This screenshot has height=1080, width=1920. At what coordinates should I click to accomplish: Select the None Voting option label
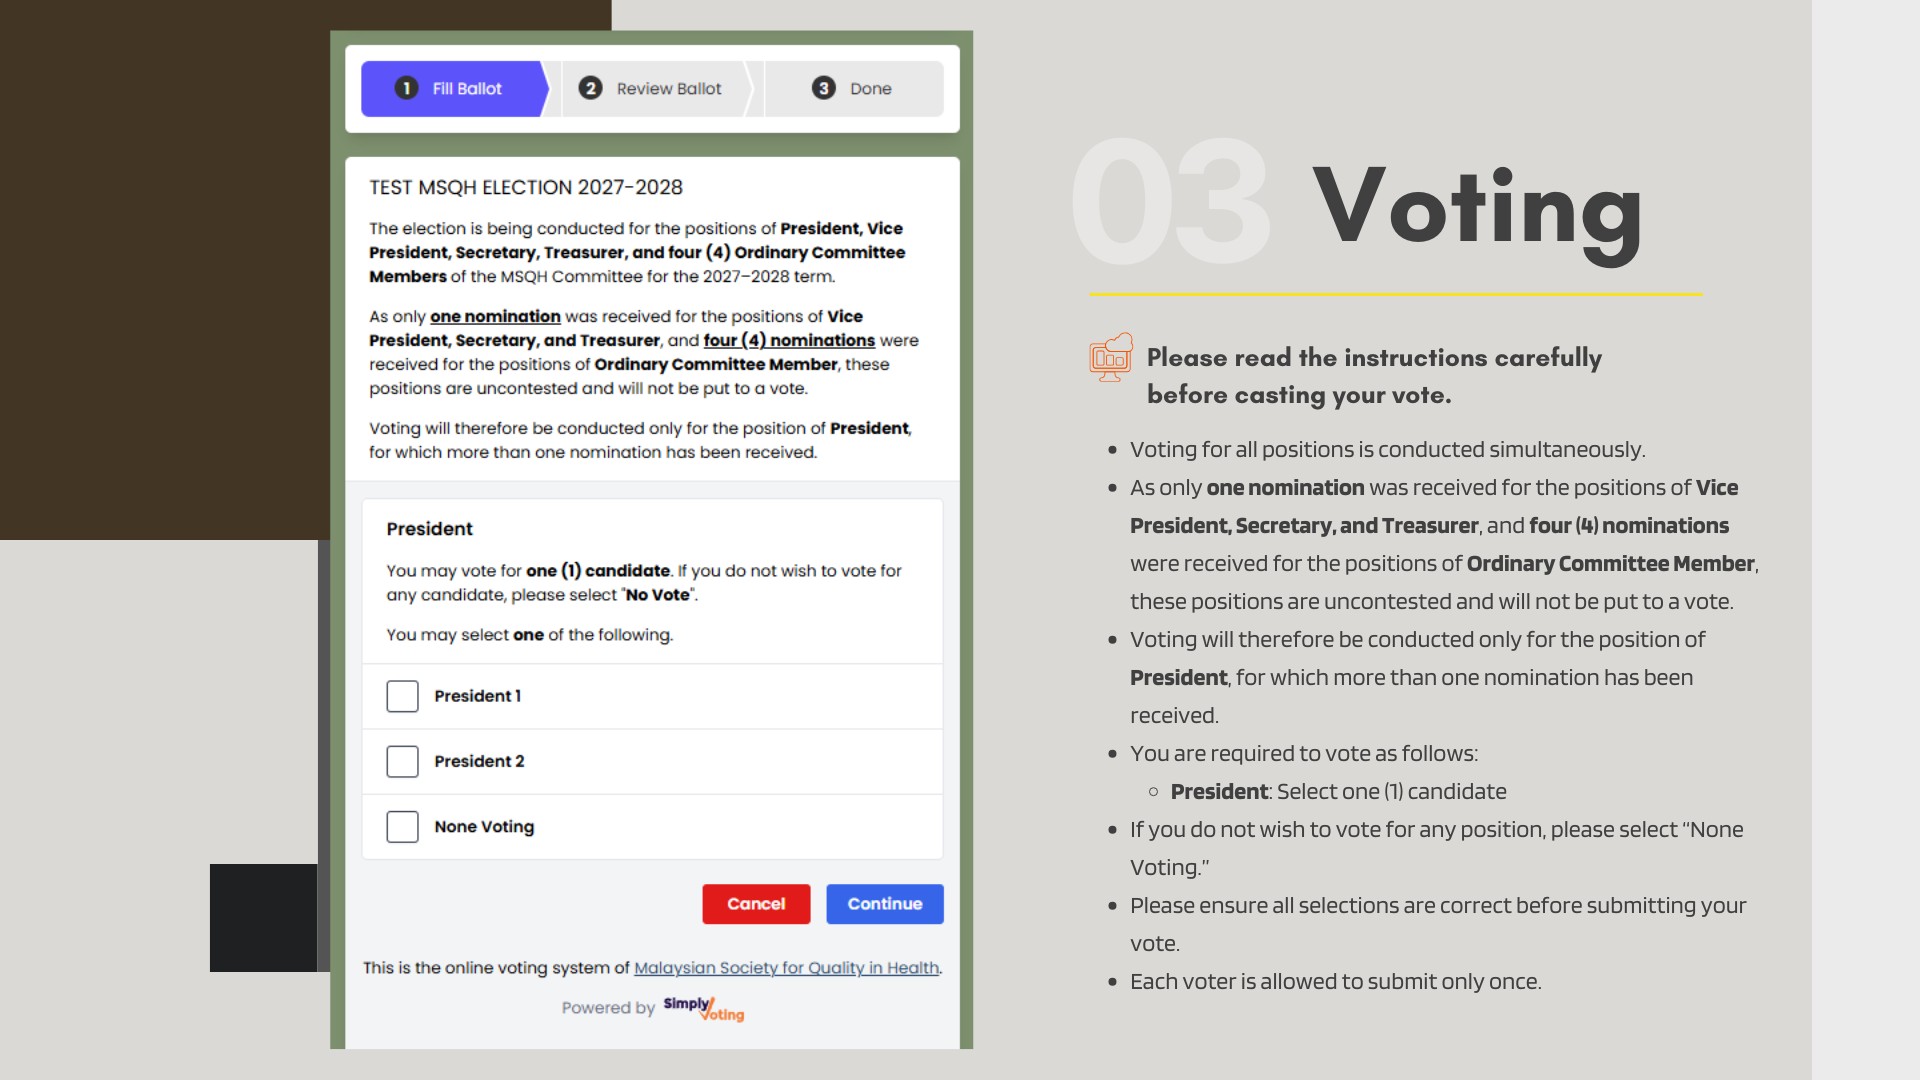[x=484, y=827]
